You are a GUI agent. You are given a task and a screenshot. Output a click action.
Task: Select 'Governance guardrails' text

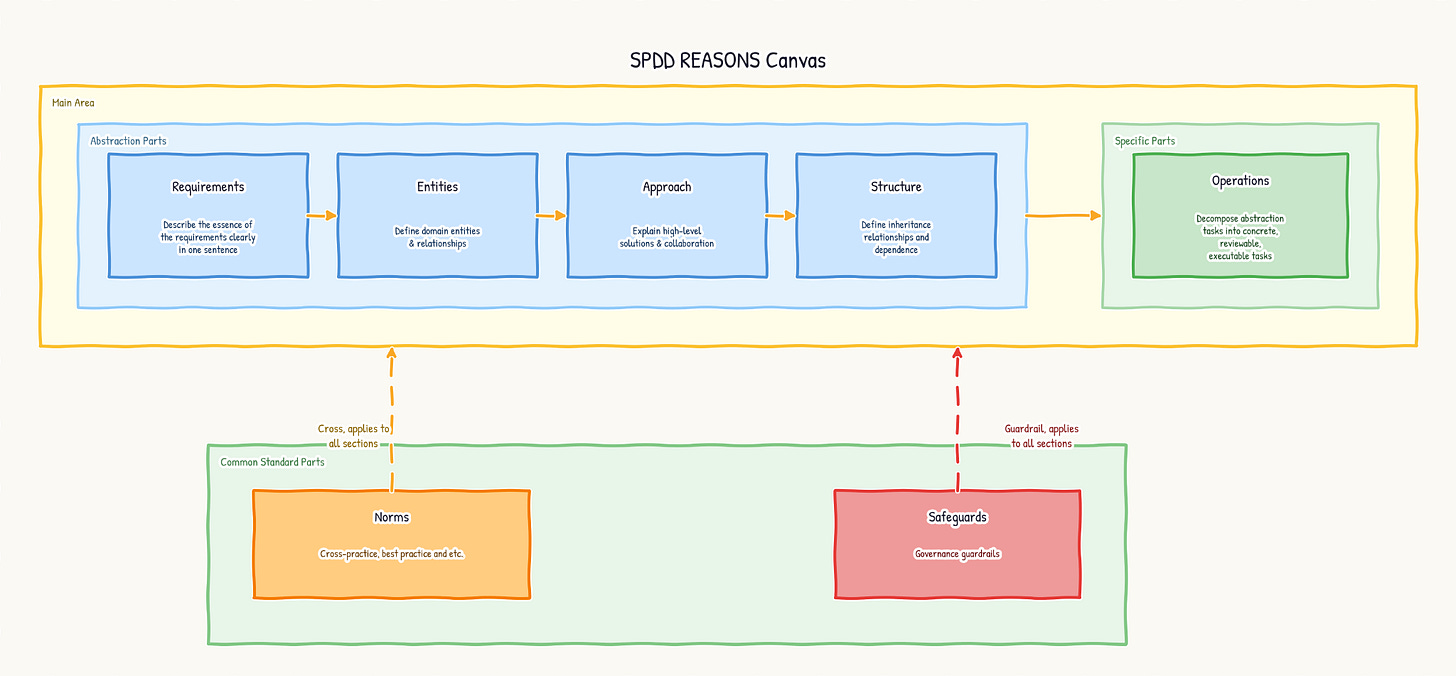tap(957, 553)
